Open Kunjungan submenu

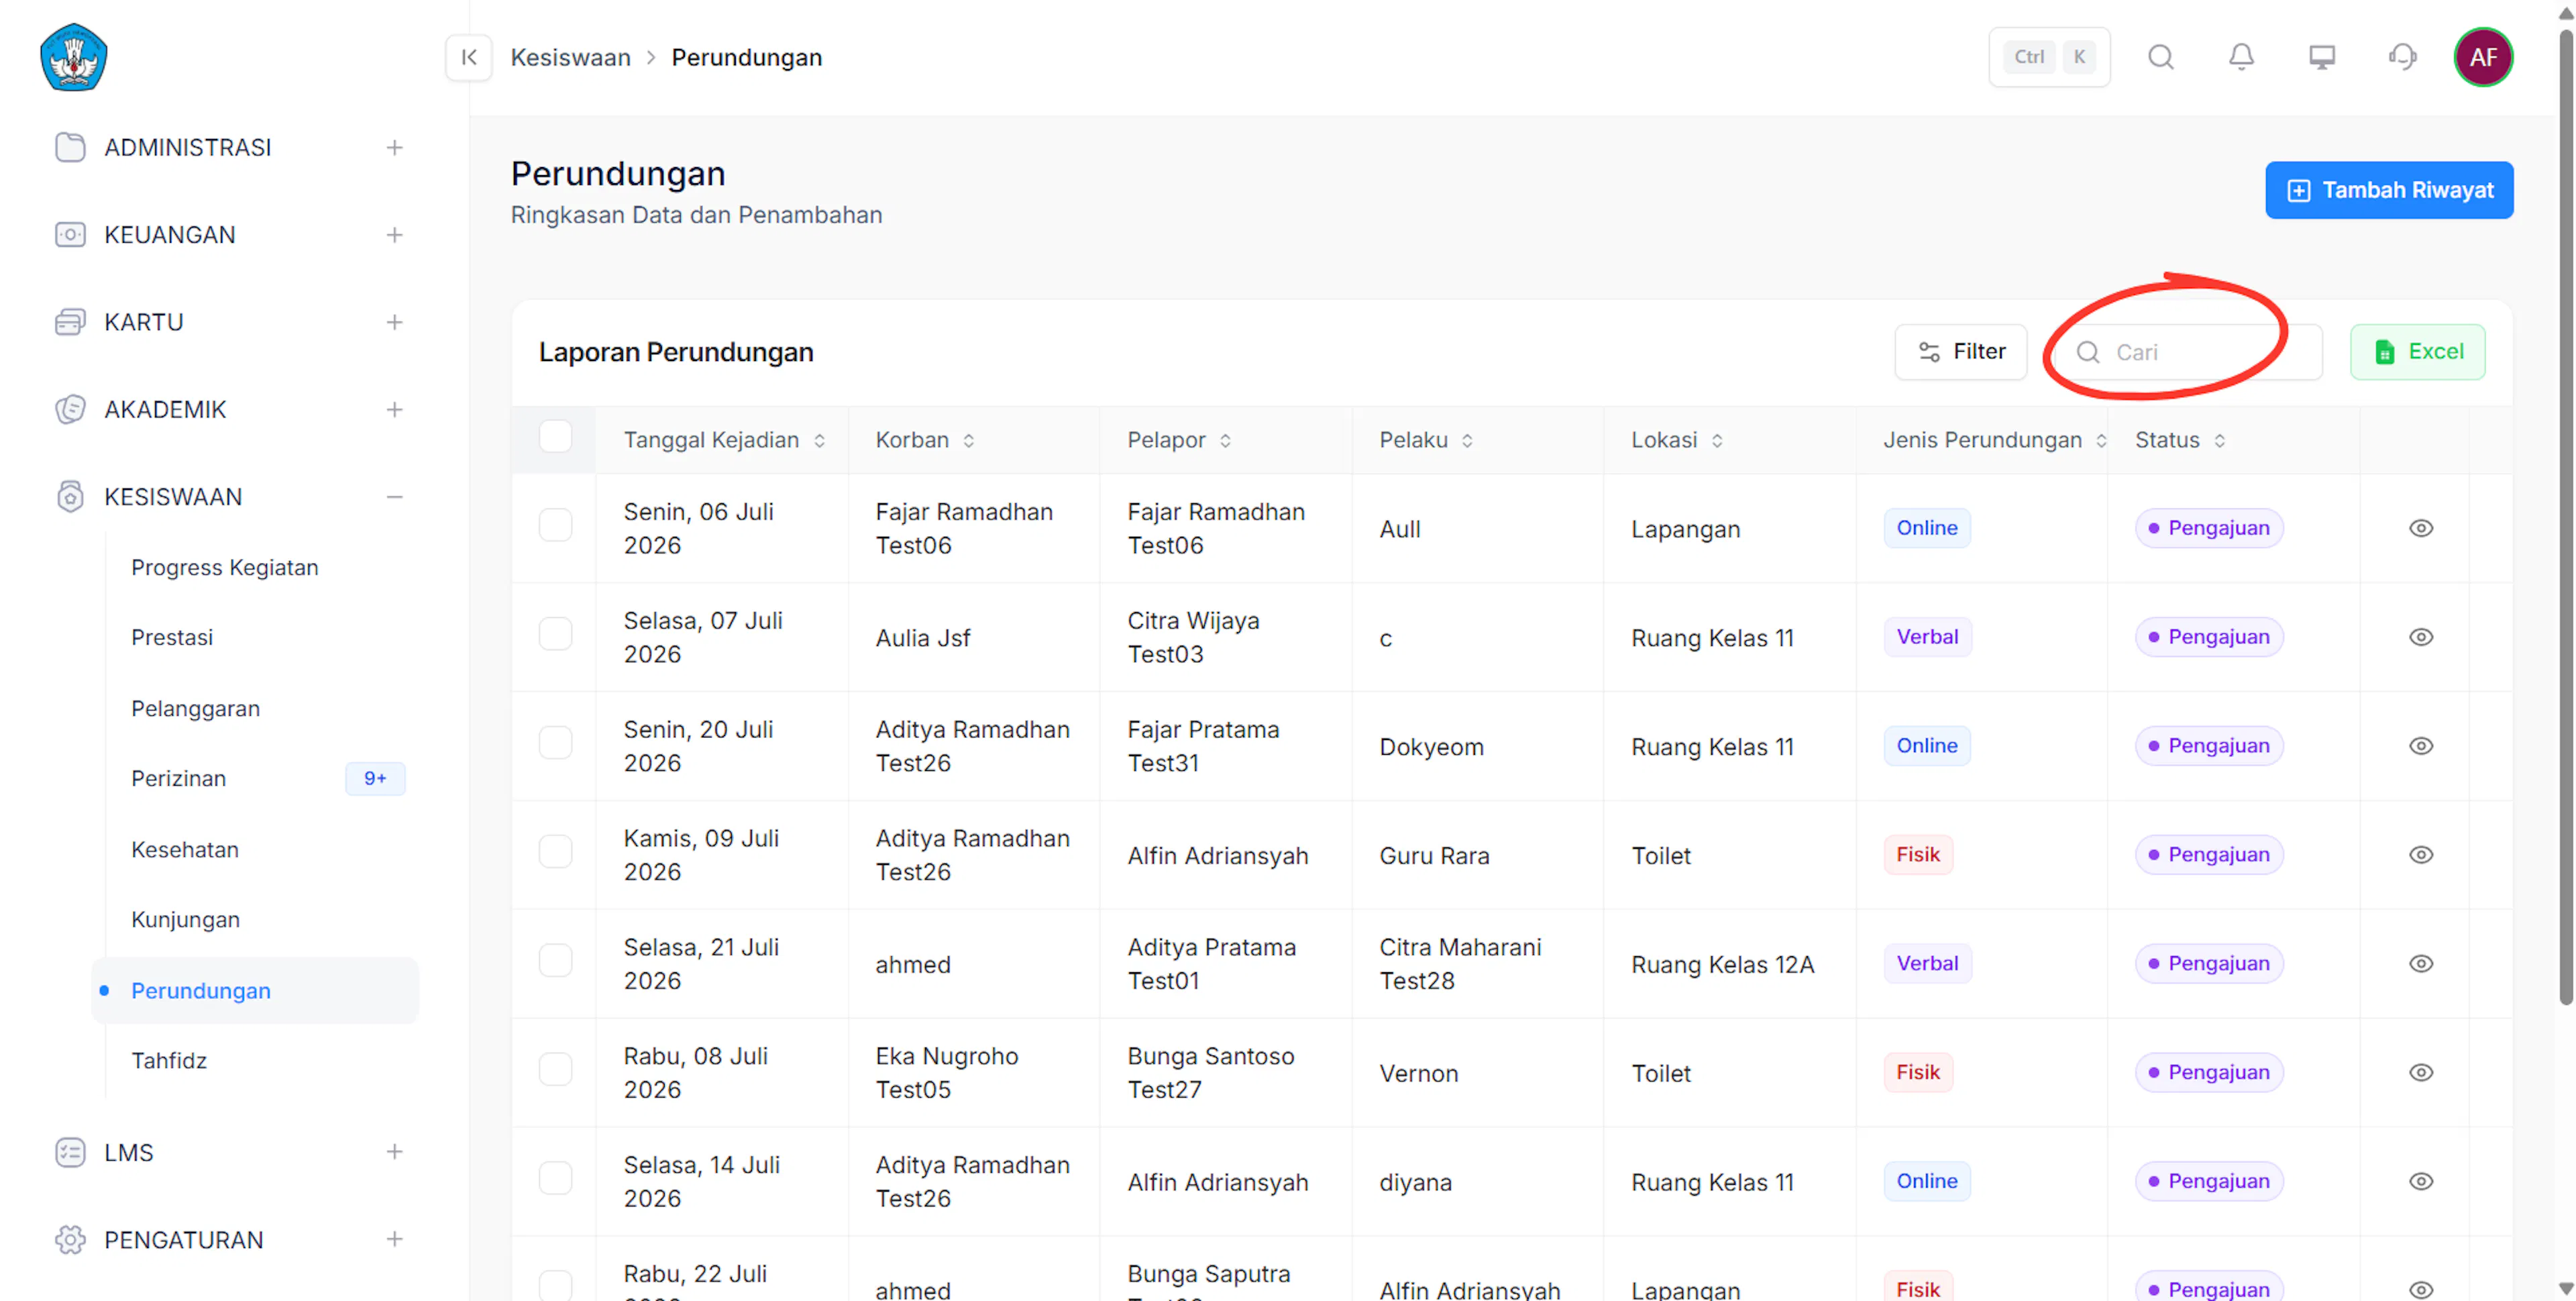click(x=185, y=919)
